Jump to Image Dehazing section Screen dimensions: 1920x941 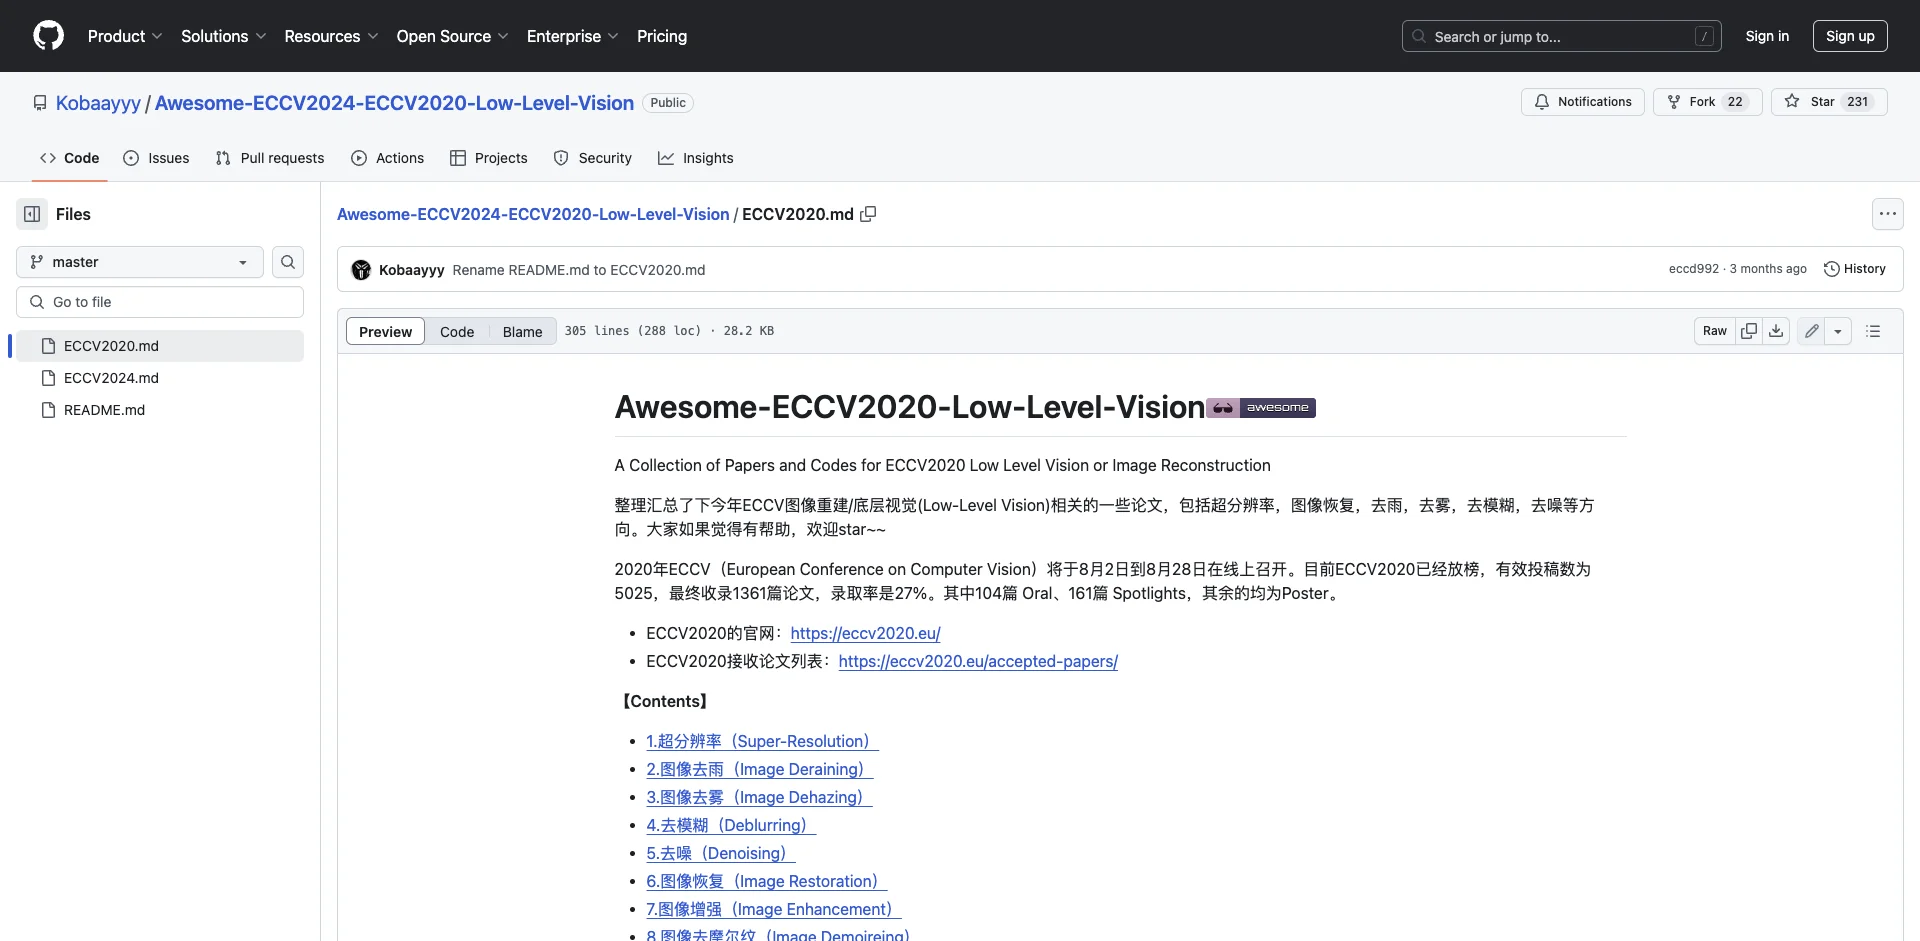point(759,797)
